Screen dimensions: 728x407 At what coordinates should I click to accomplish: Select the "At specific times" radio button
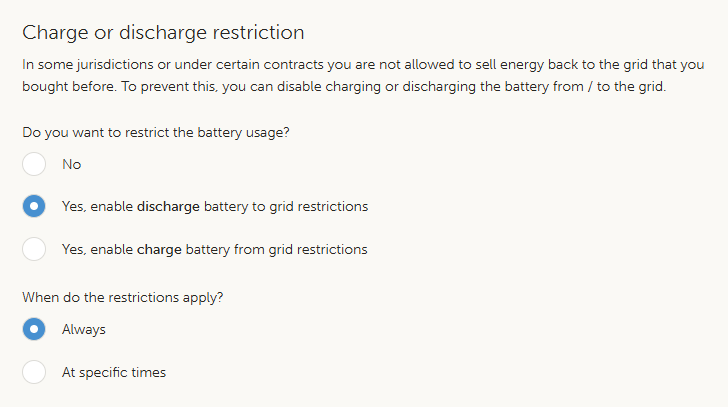click(x=34, y=372)
